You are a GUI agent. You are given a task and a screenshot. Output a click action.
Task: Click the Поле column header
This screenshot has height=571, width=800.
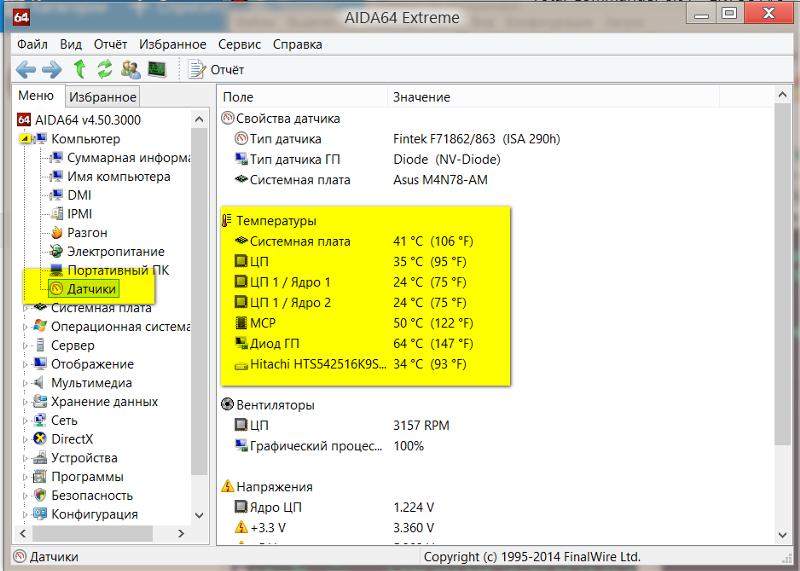point(304,97)
